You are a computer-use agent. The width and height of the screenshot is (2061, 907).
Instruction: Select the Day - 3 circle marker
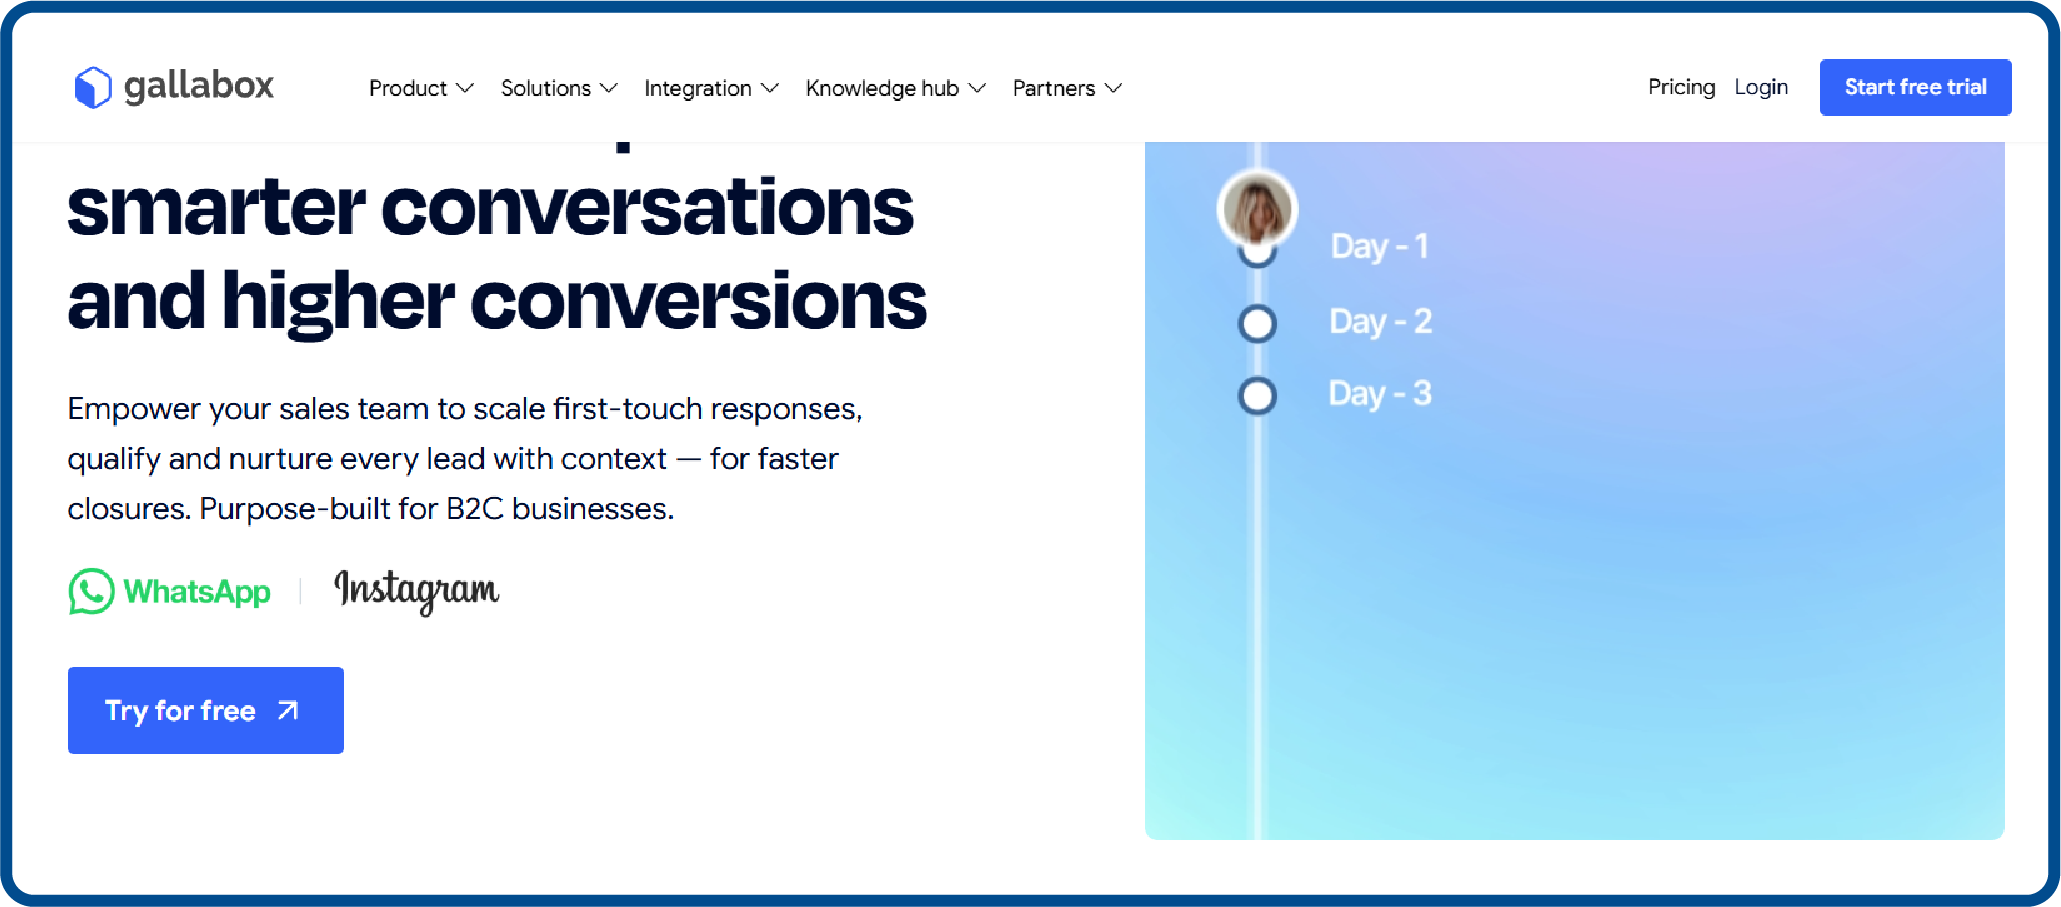(x=1256, y=395)
